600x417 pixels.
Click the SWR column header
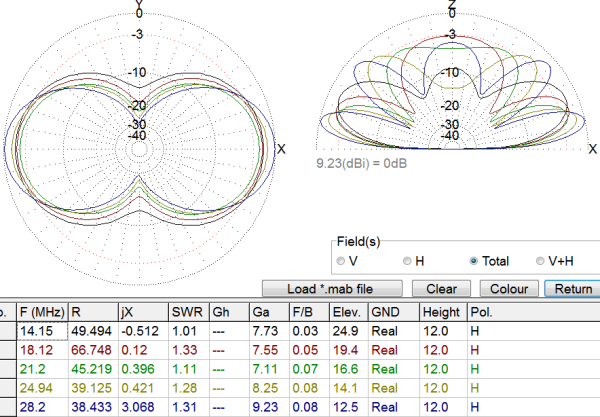189,312
